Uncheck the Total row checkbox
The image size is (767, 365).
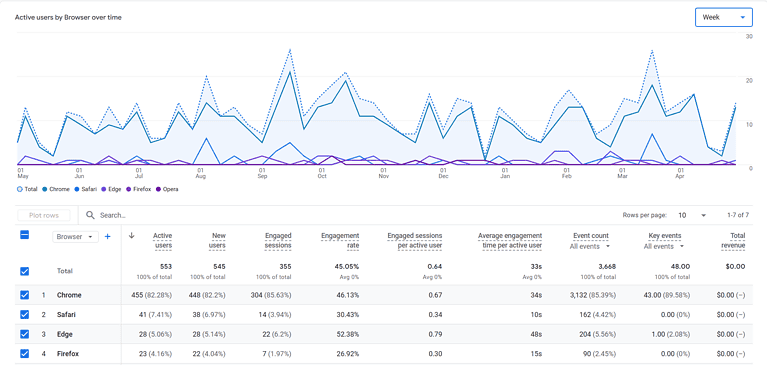pyautogui.click(x=24, y=271)
